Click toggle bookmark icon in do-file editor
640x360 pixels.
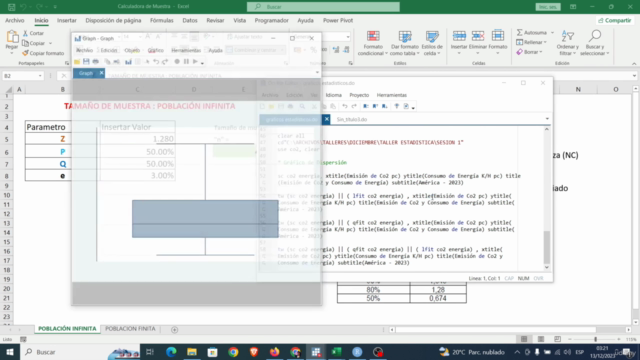366,106
